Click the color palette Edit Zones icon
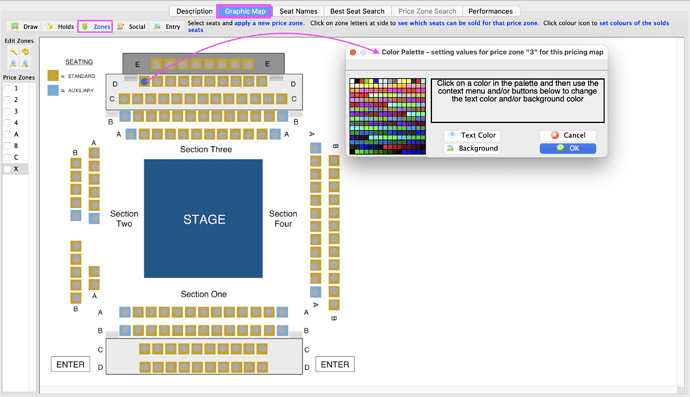Viewport: 690px width, 397px height. (25, 52)
